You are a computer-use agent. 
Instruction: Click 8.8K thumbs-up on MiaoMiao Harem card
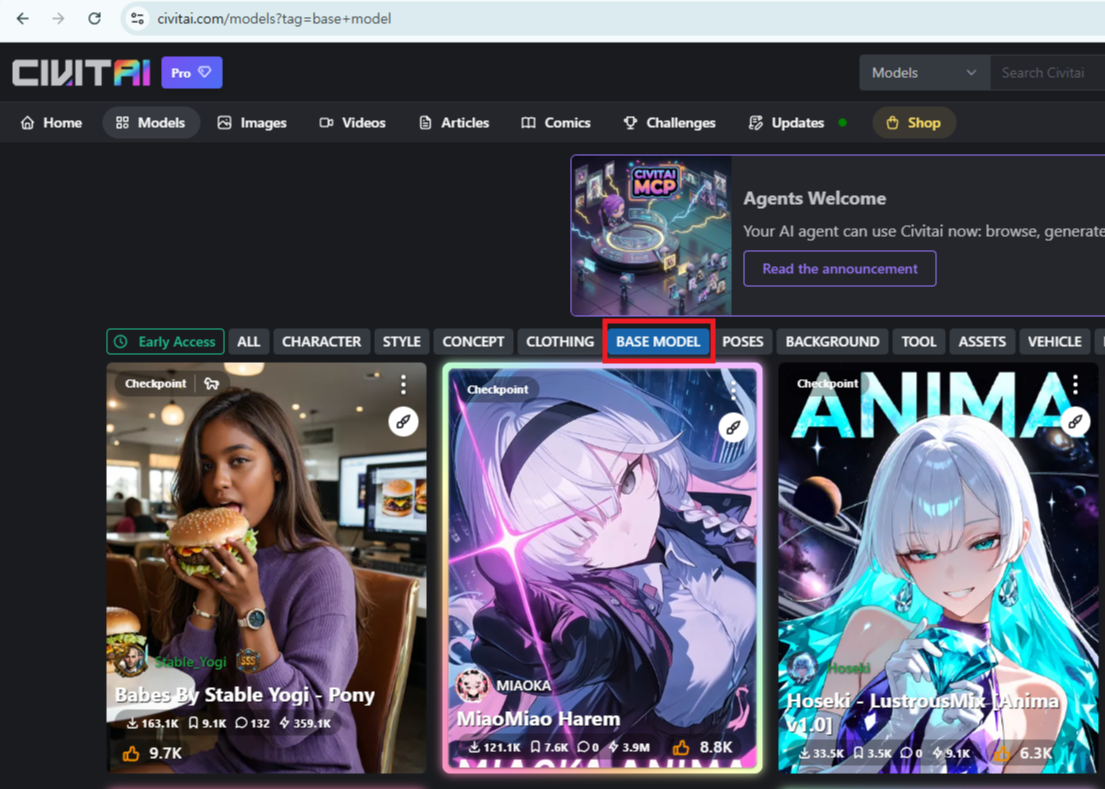[x=703, y=747]
